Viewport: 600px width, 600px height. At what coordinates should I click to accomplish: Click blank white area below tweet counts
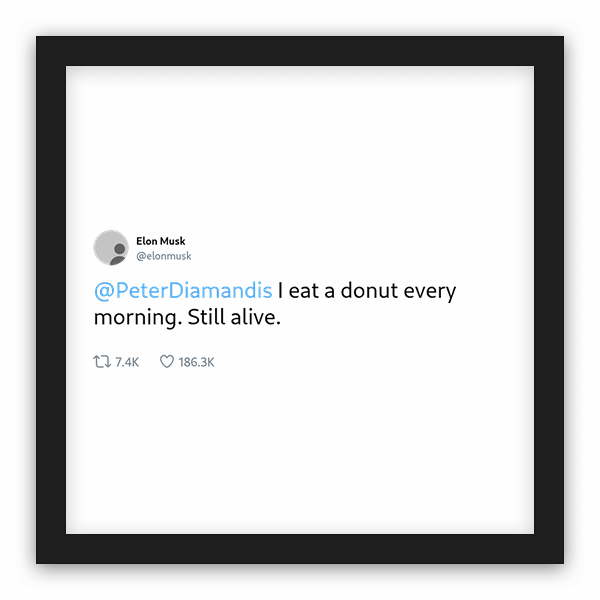300,452
